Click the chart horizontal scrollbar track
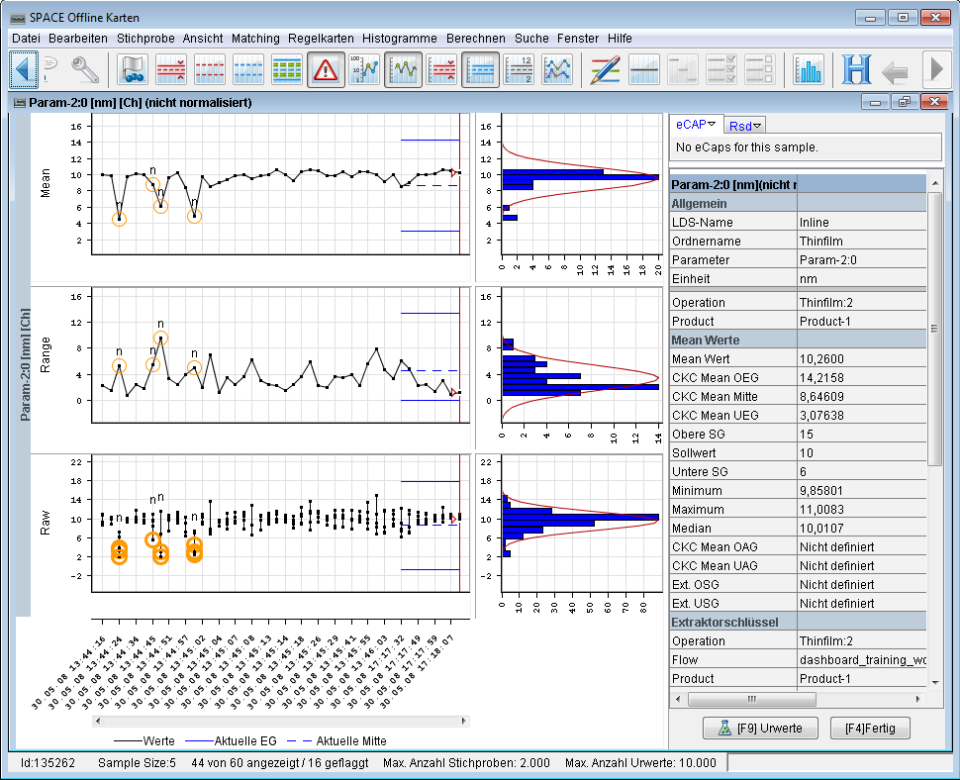Viewport: 960px width, 780px height. click(280, 719)
